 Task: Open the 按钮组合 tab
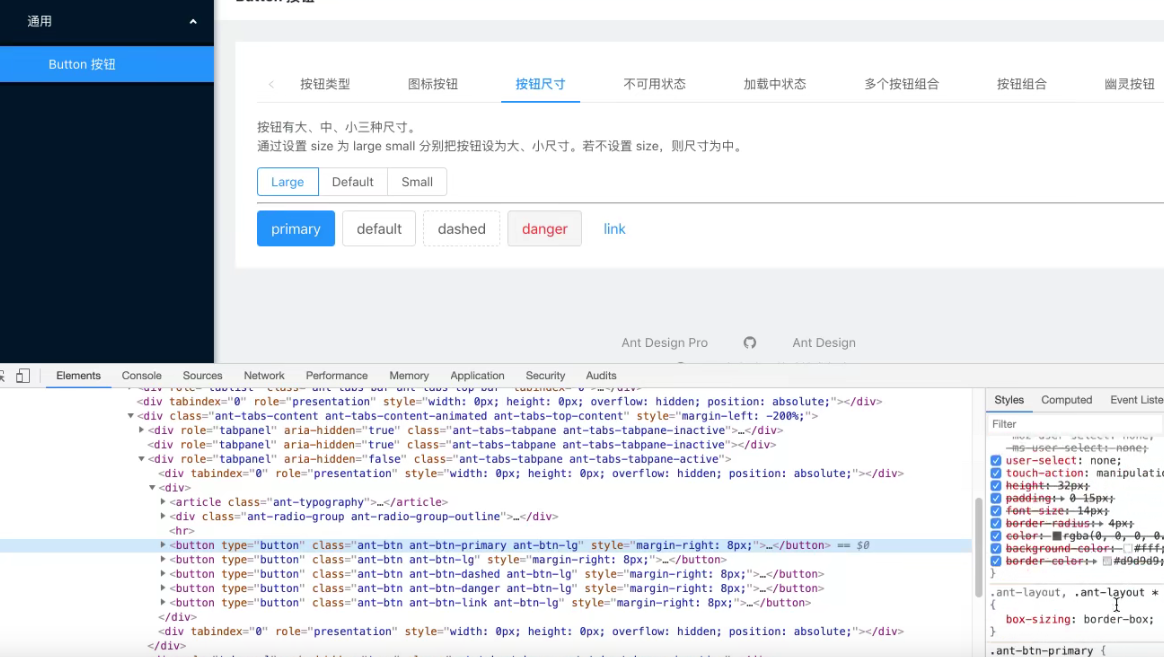pos(1021,84)
